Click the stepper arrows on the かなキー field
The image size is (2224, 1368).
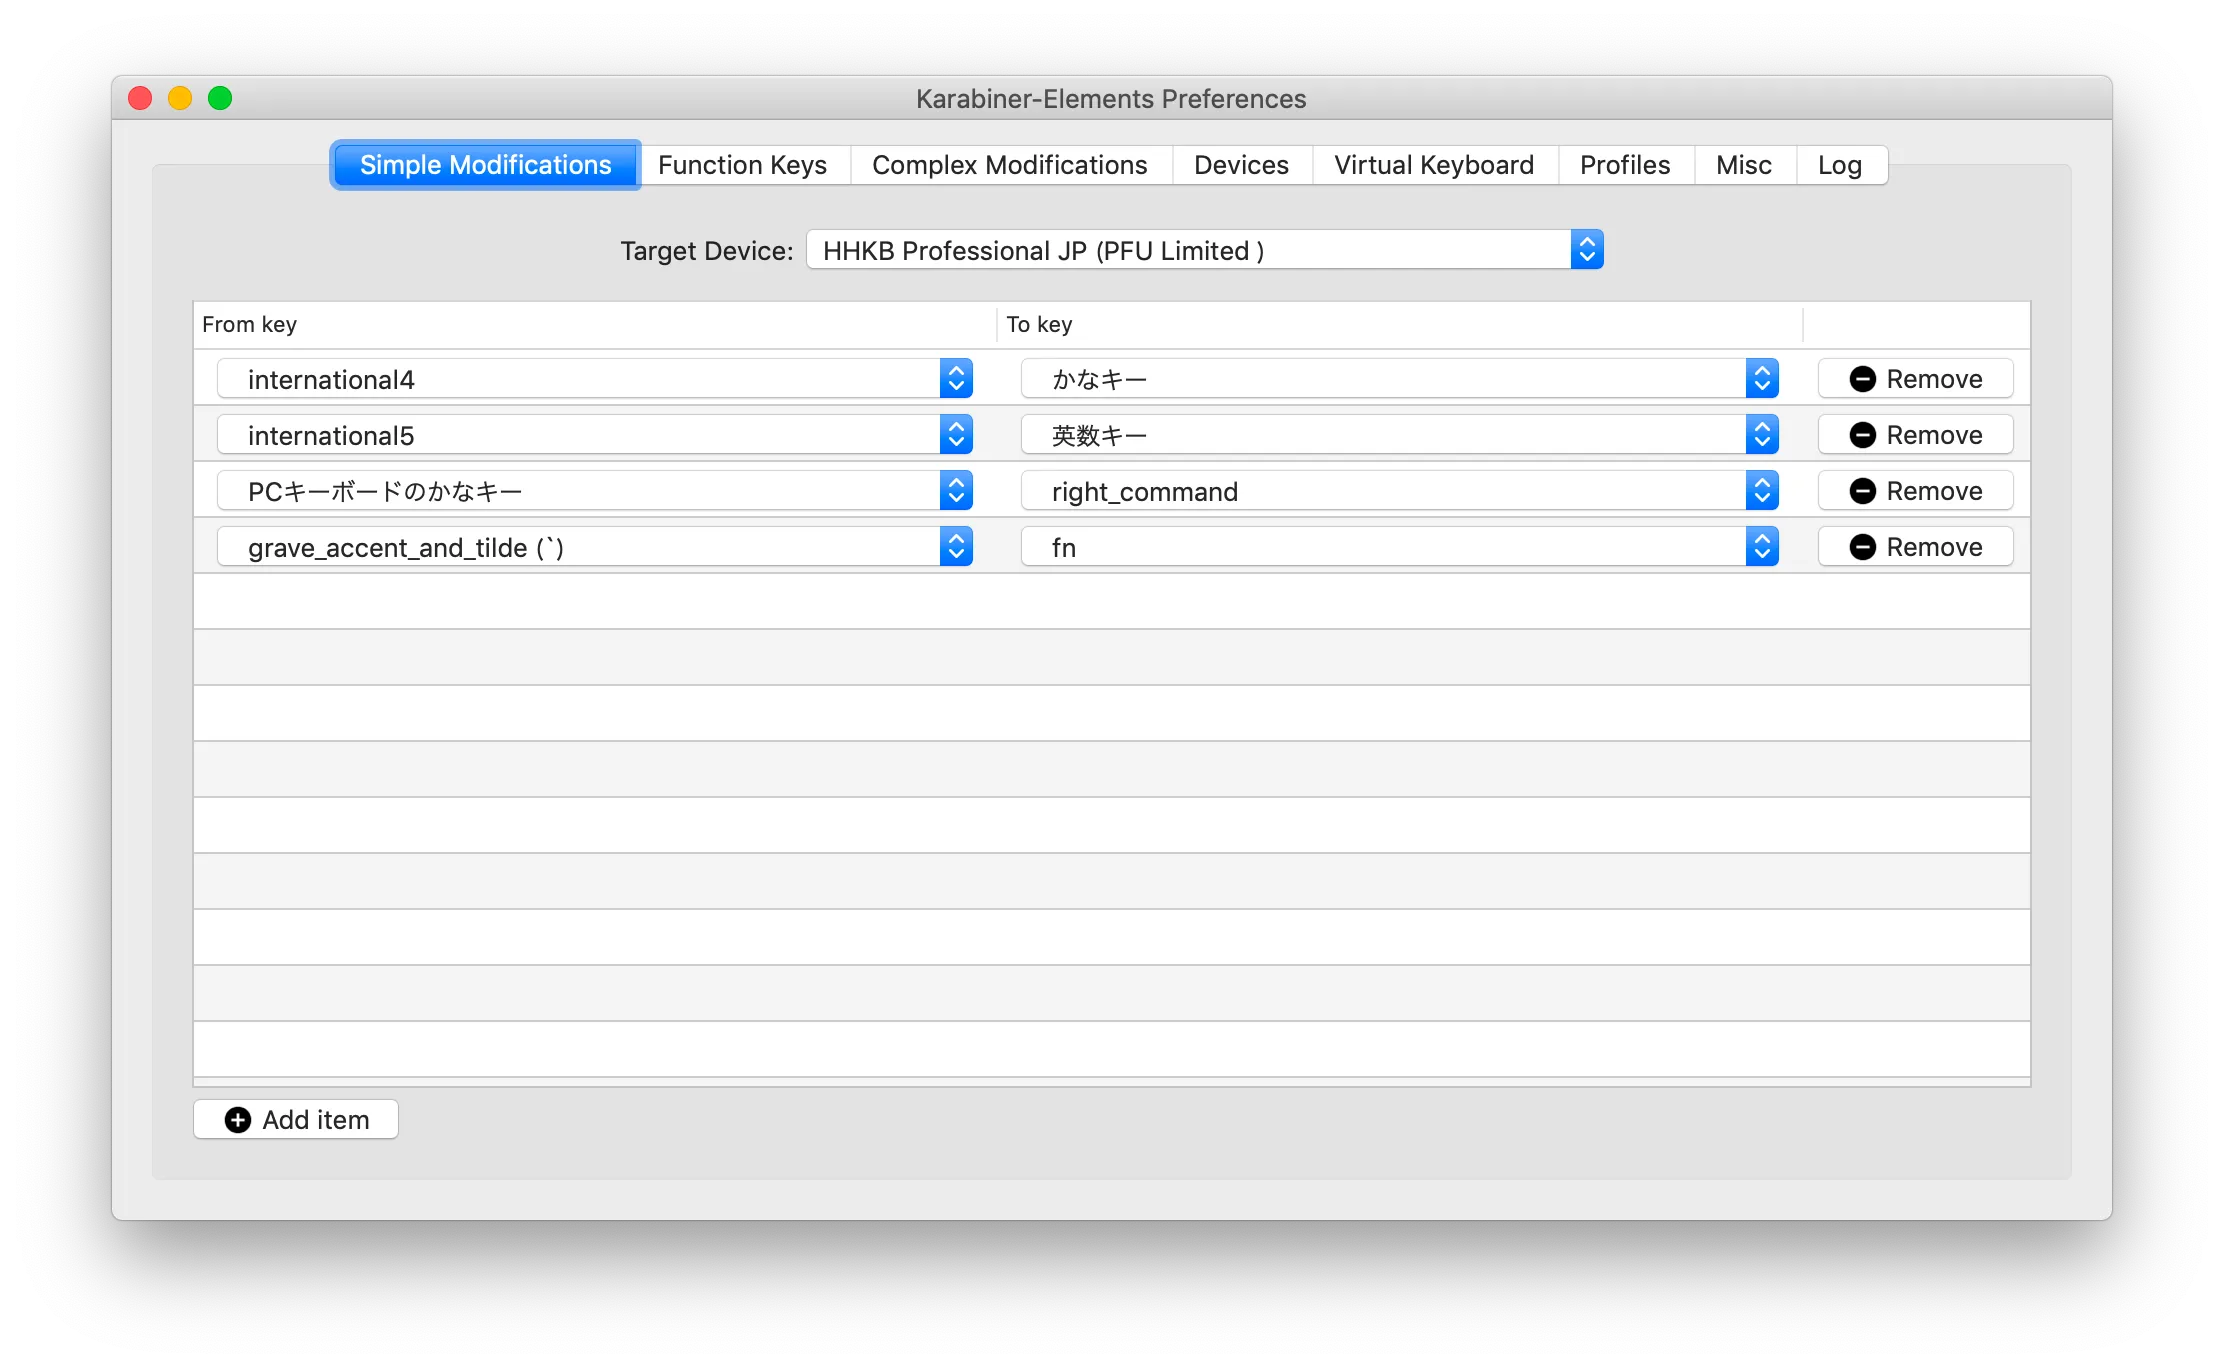click(x=1763, y=378)
